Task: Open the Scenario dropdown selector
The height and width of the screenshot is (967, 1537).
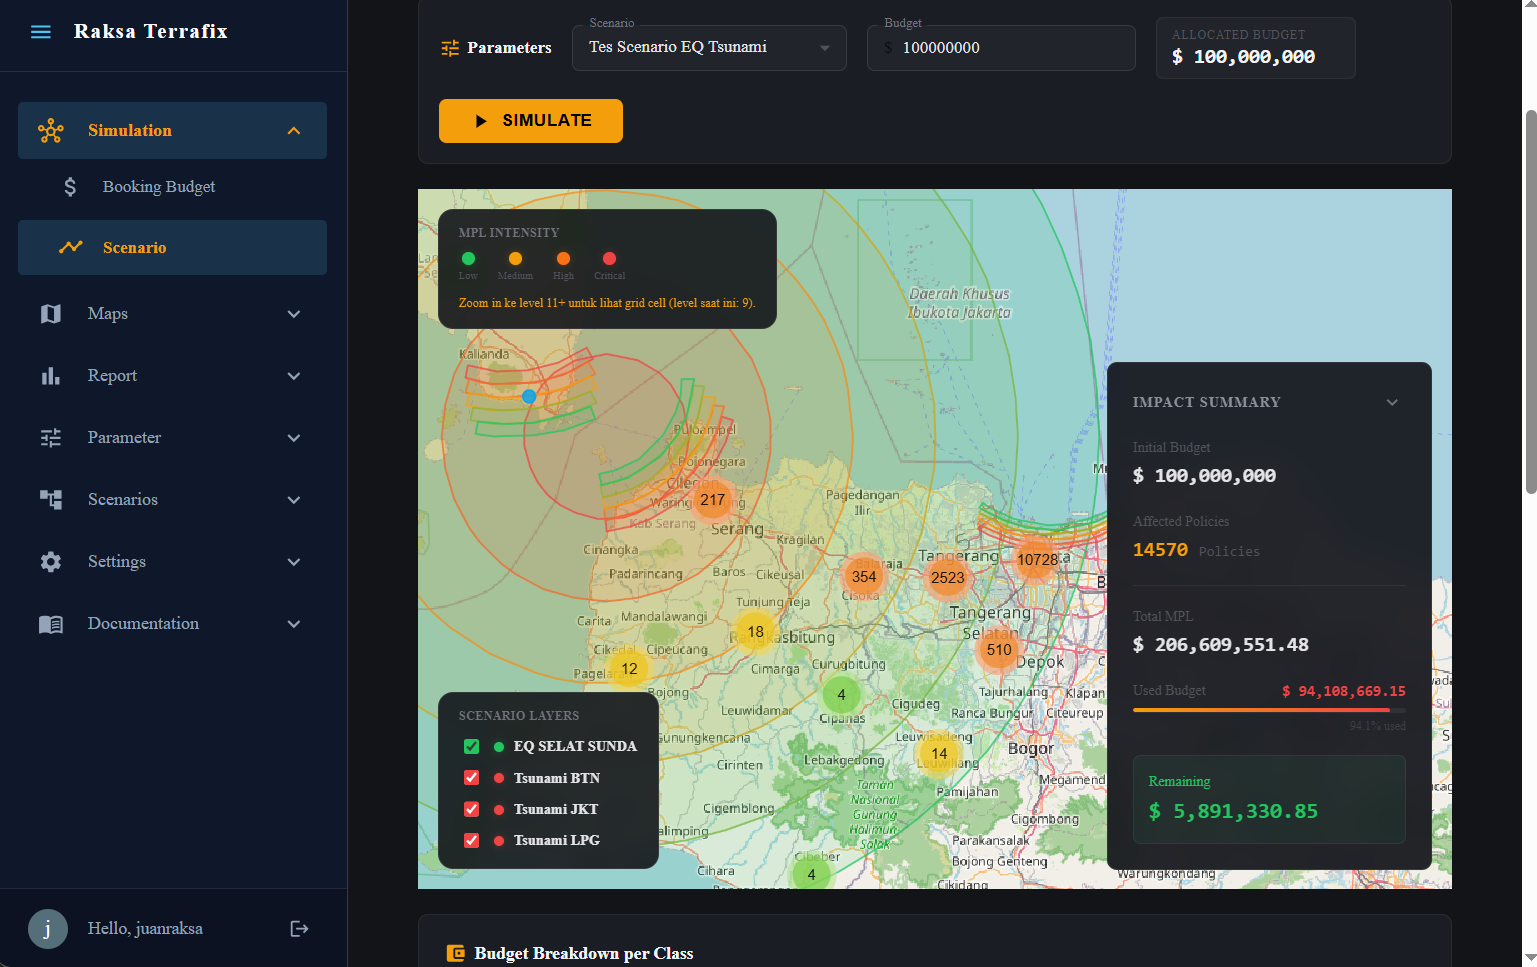Action: [709, 48]
